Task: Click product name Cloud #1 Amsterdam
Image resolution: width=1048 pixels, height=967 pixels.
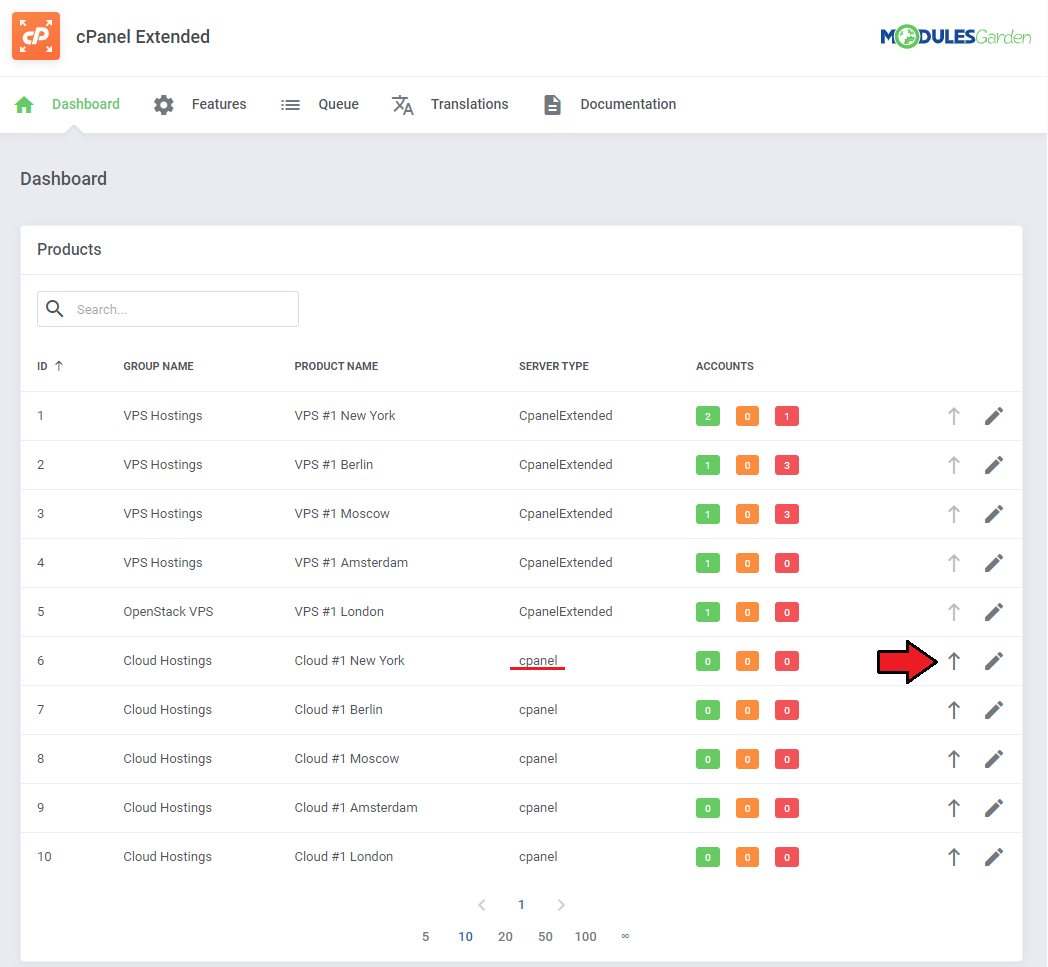Action: [356, 807]
